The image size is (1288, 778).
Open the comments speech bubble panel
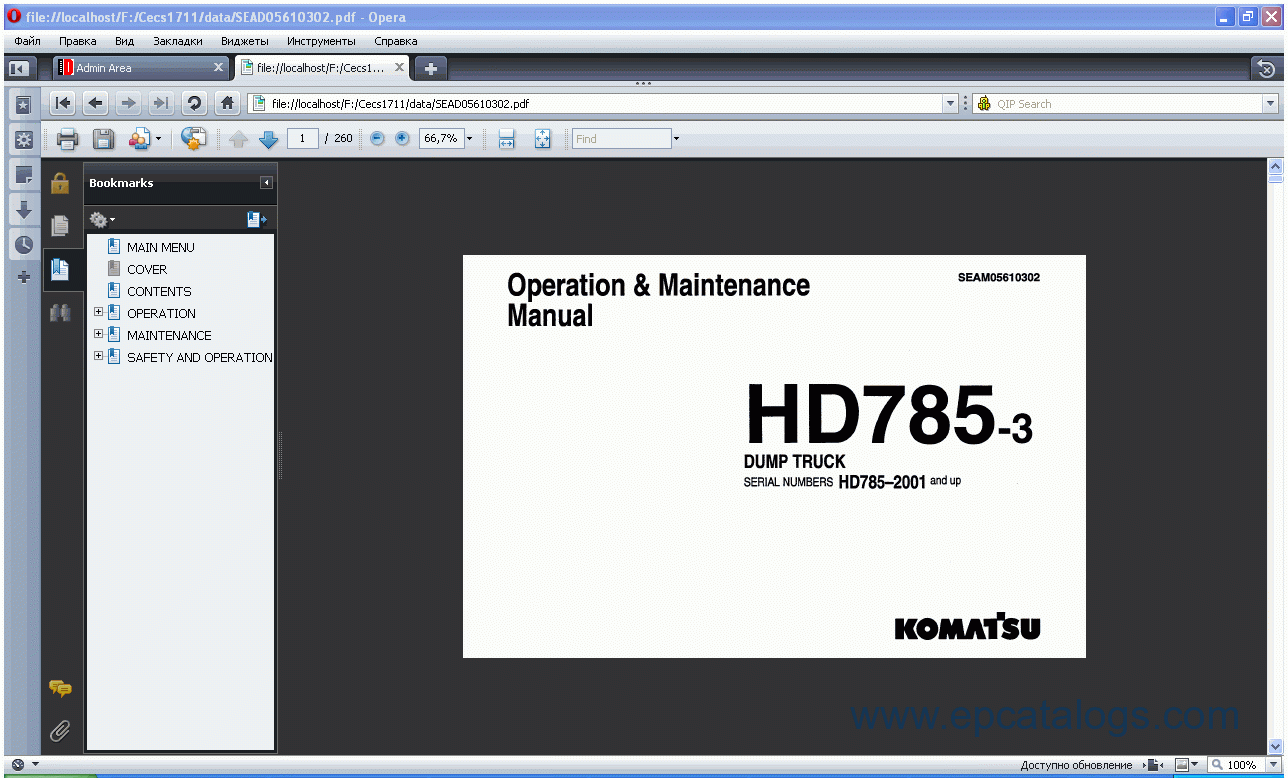(60, 688)
